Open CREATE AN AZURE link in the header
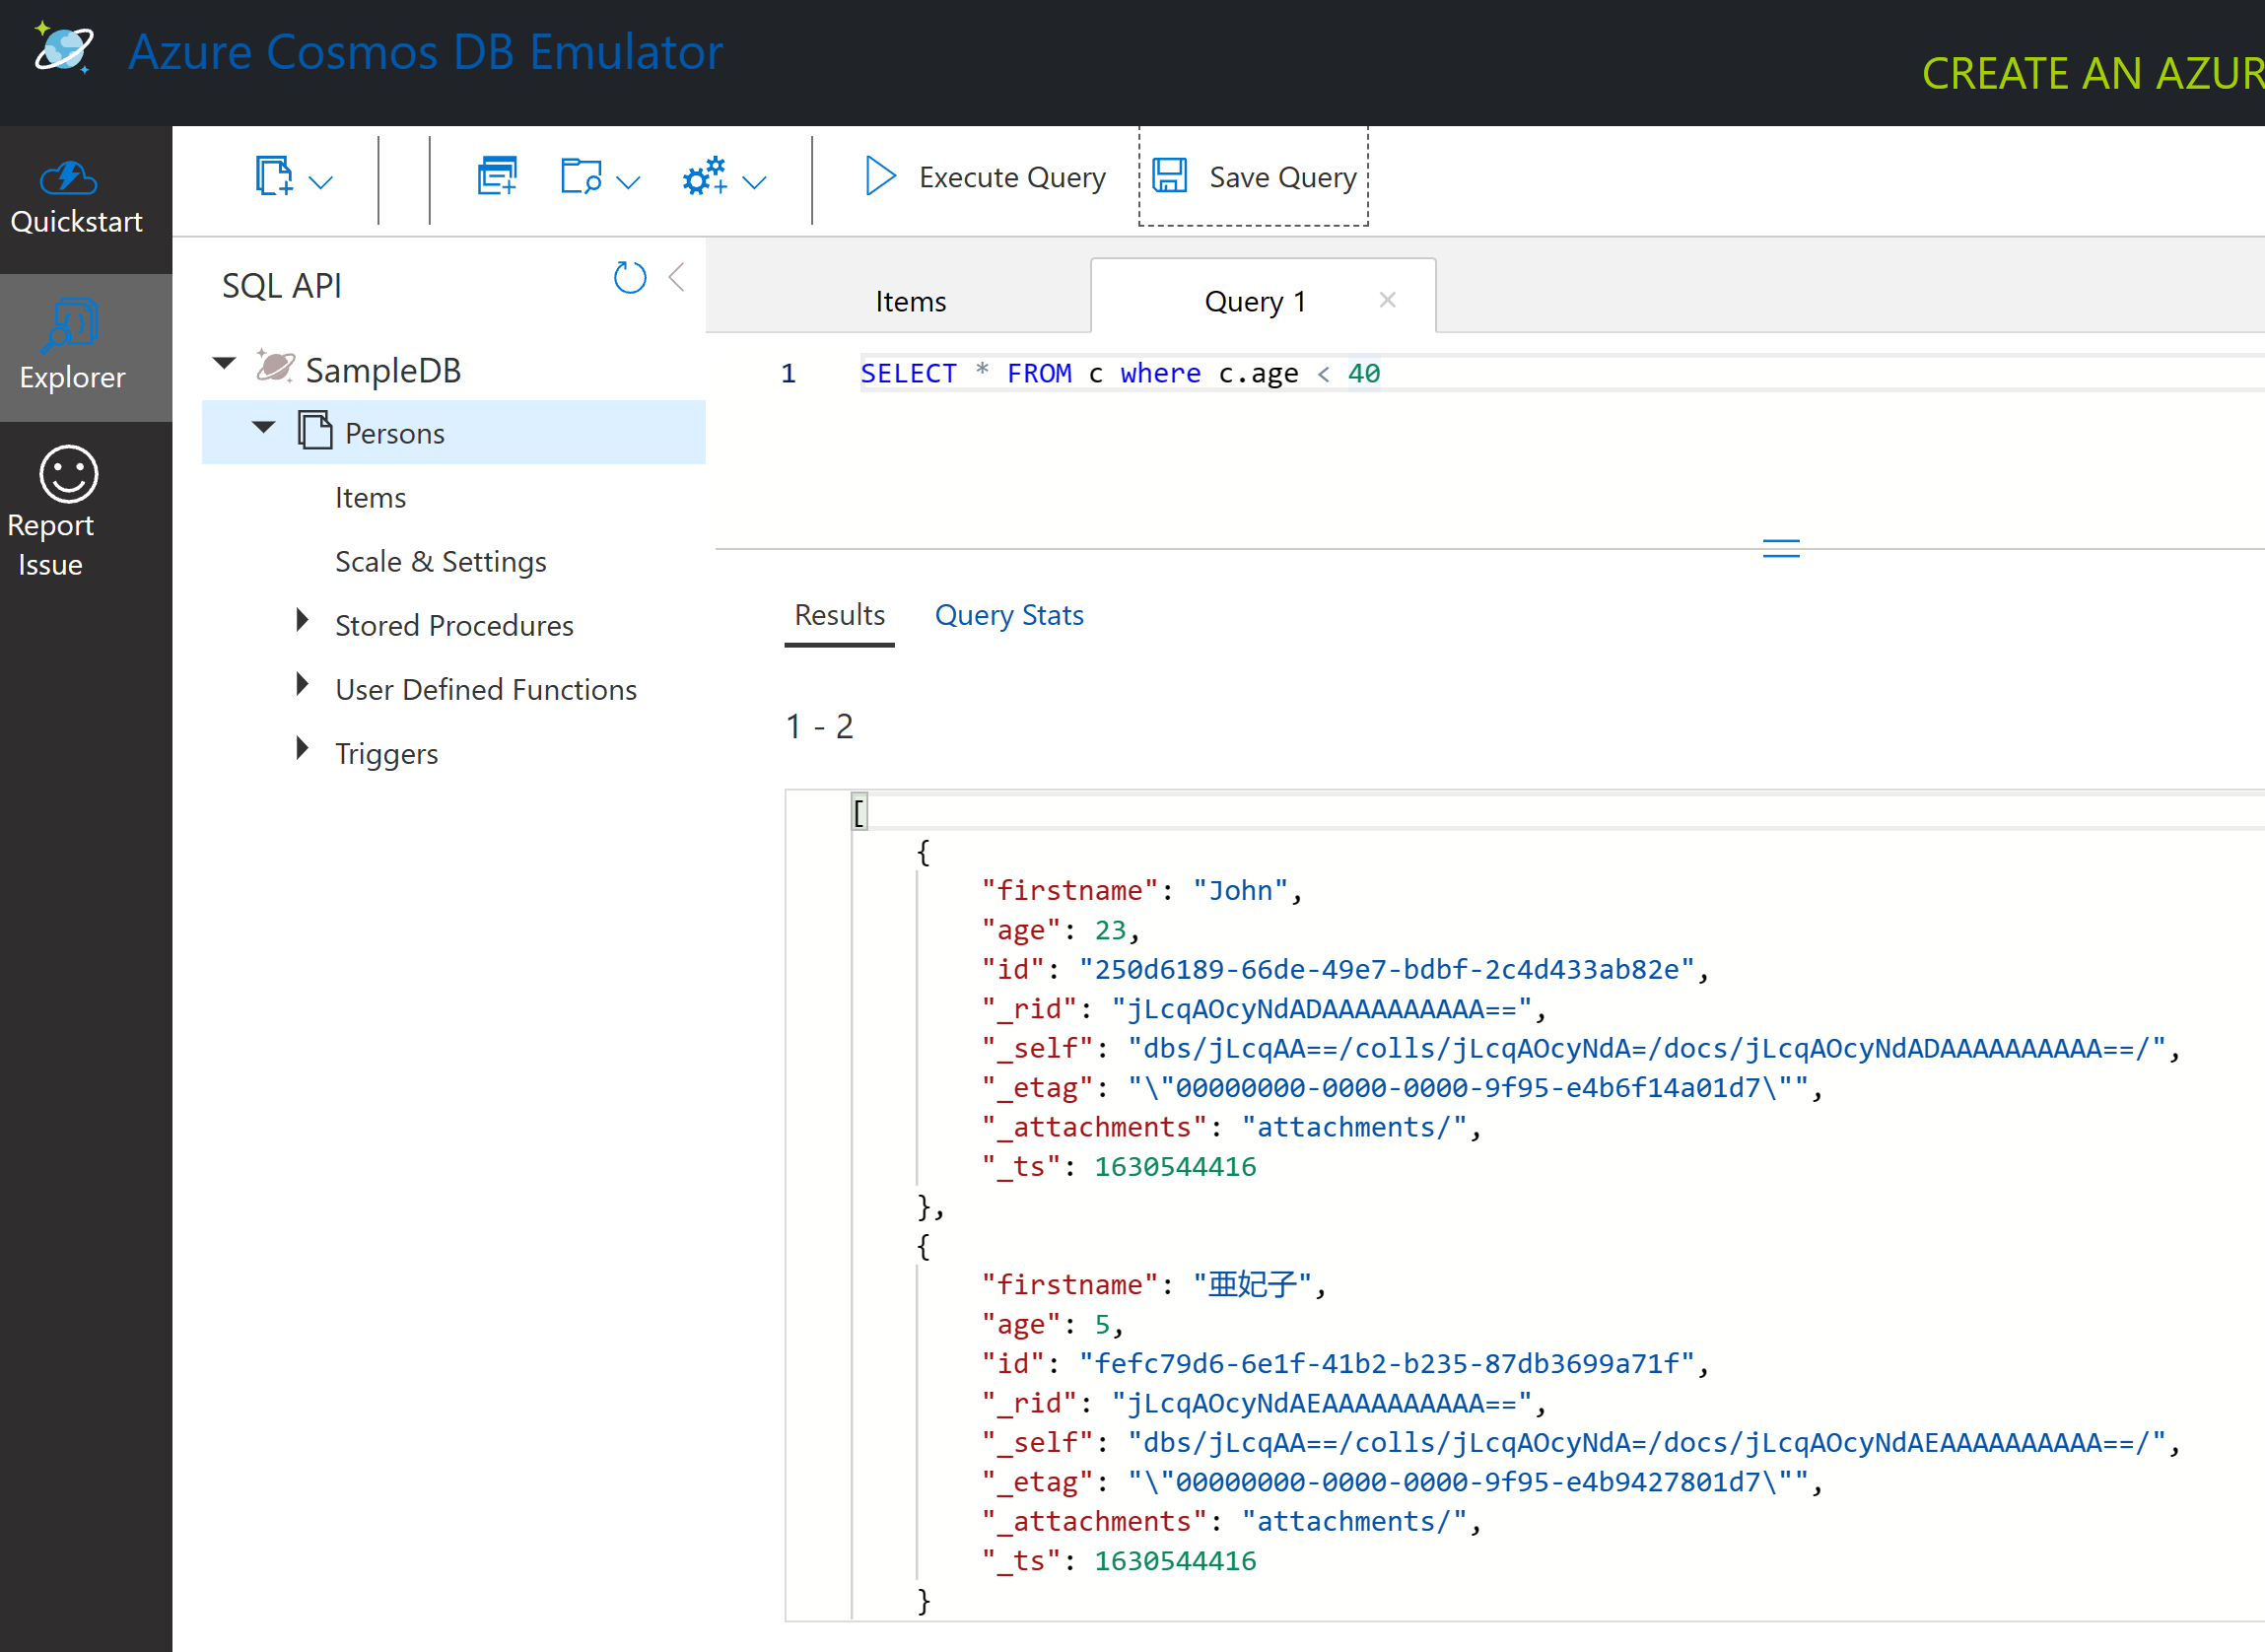 tap(2090, 72)
